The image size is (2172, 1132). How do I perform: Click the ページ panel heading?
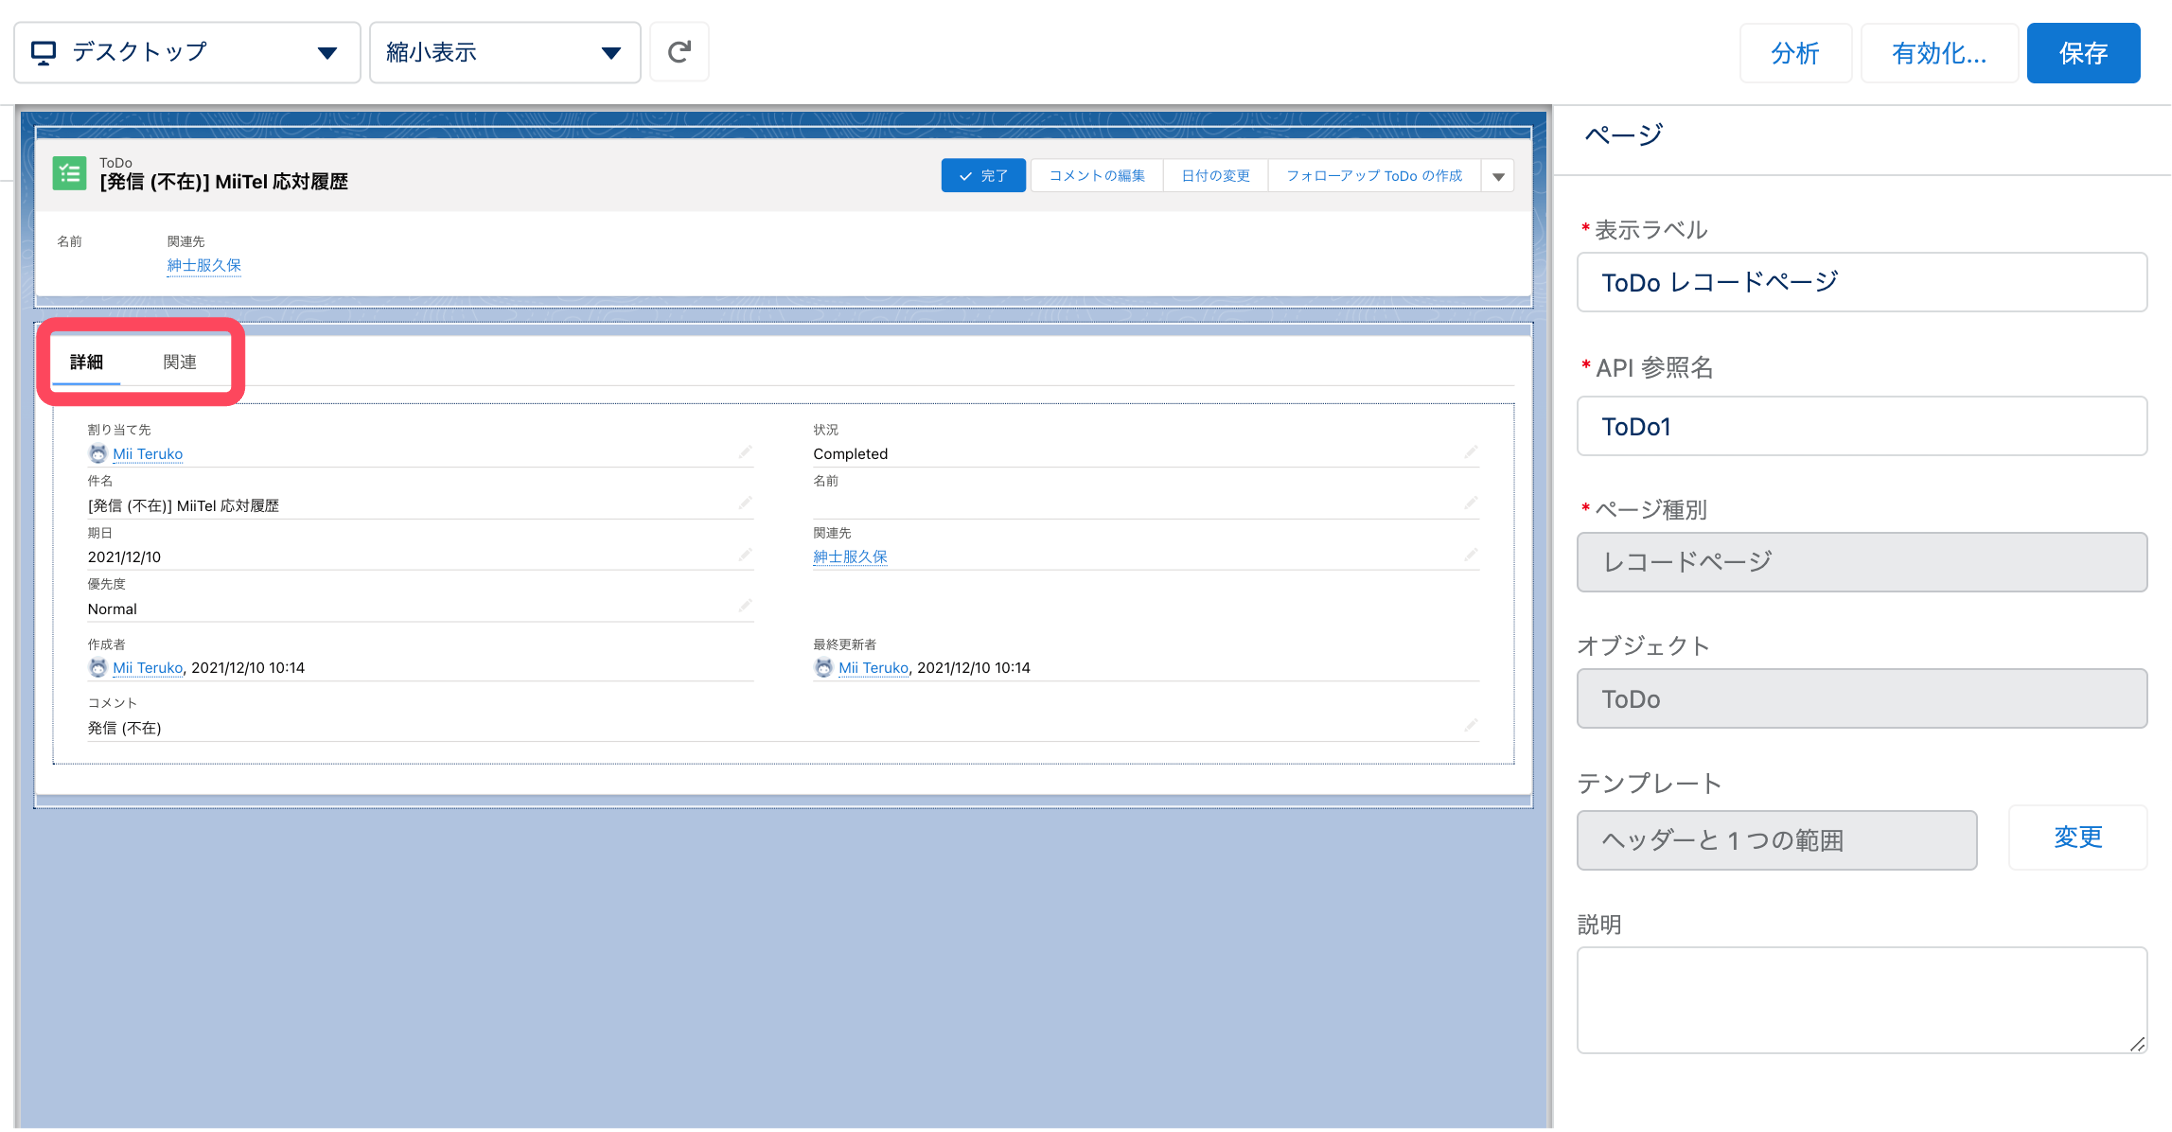(1623, 134)
